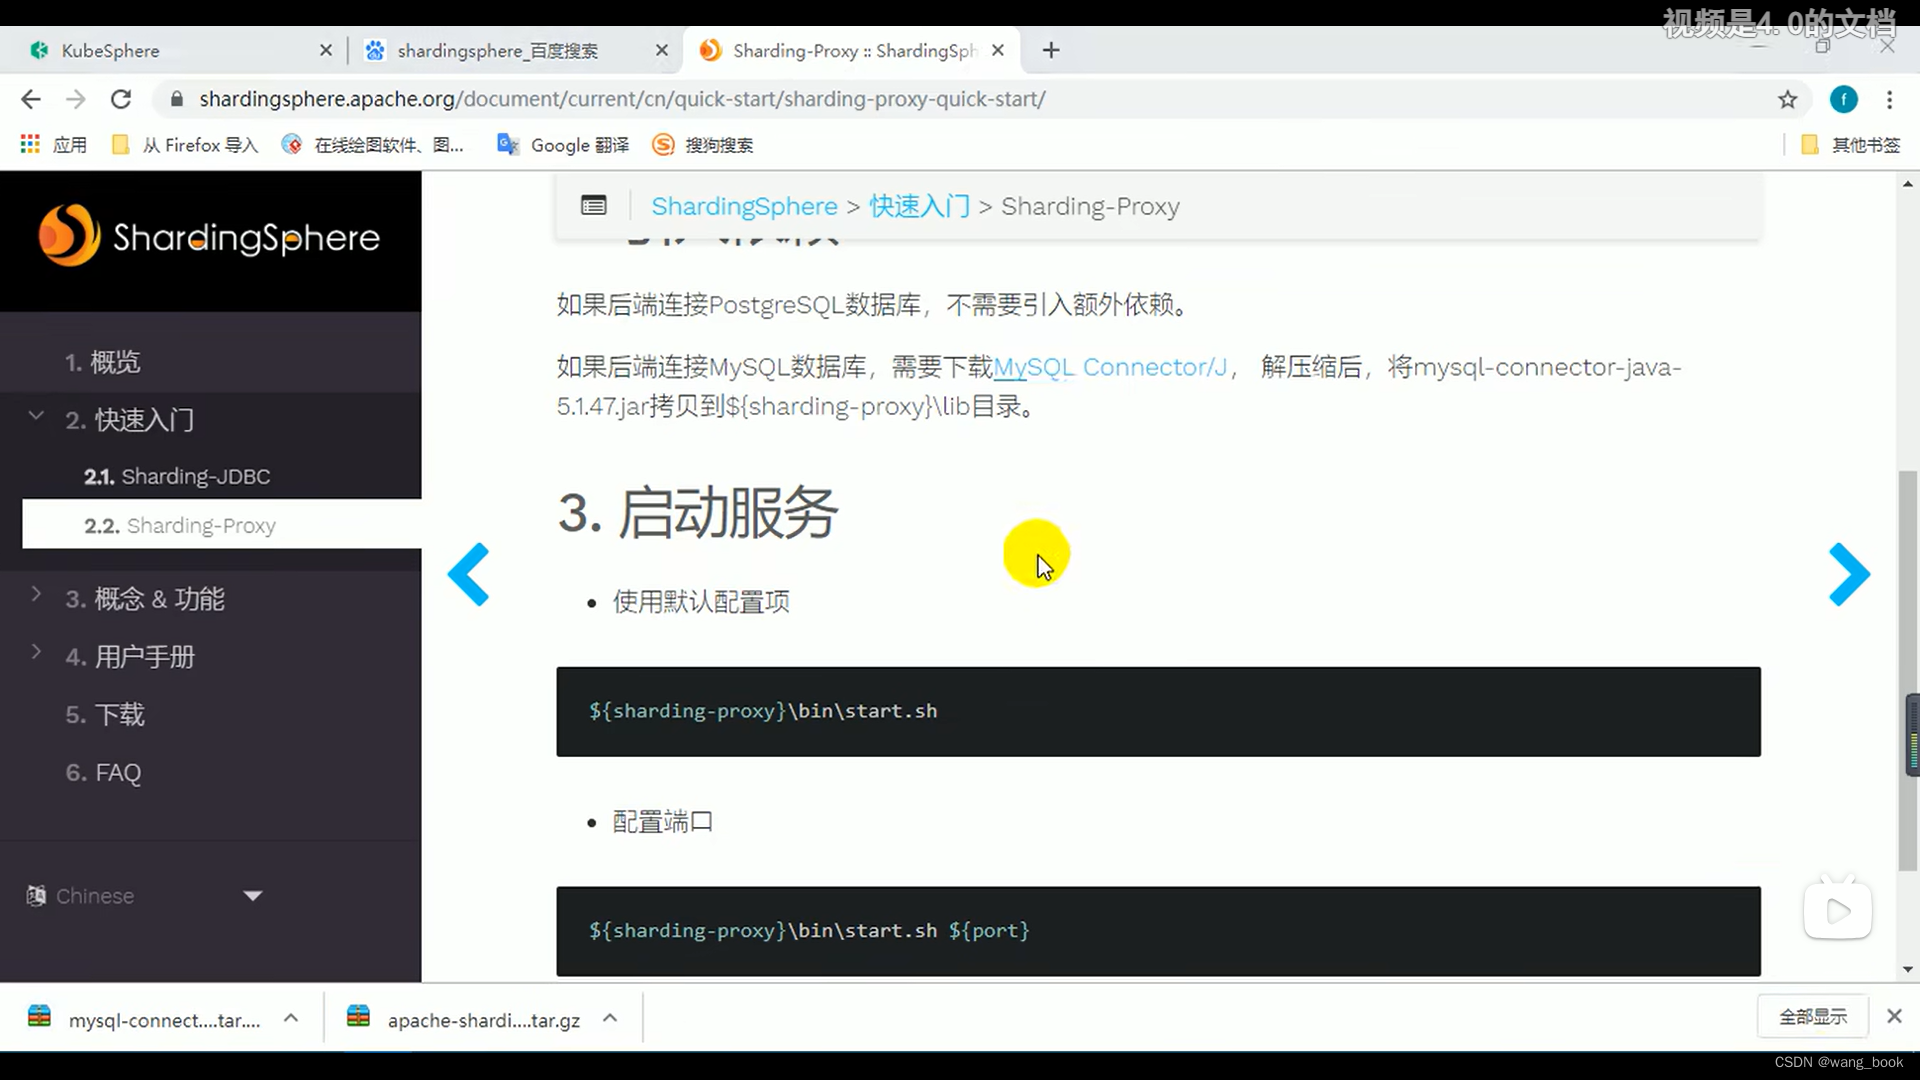Screen dimensions: 1920x1080
Task: Close the shardingsphere Baidu search tab
Action: tap(661, 50)
